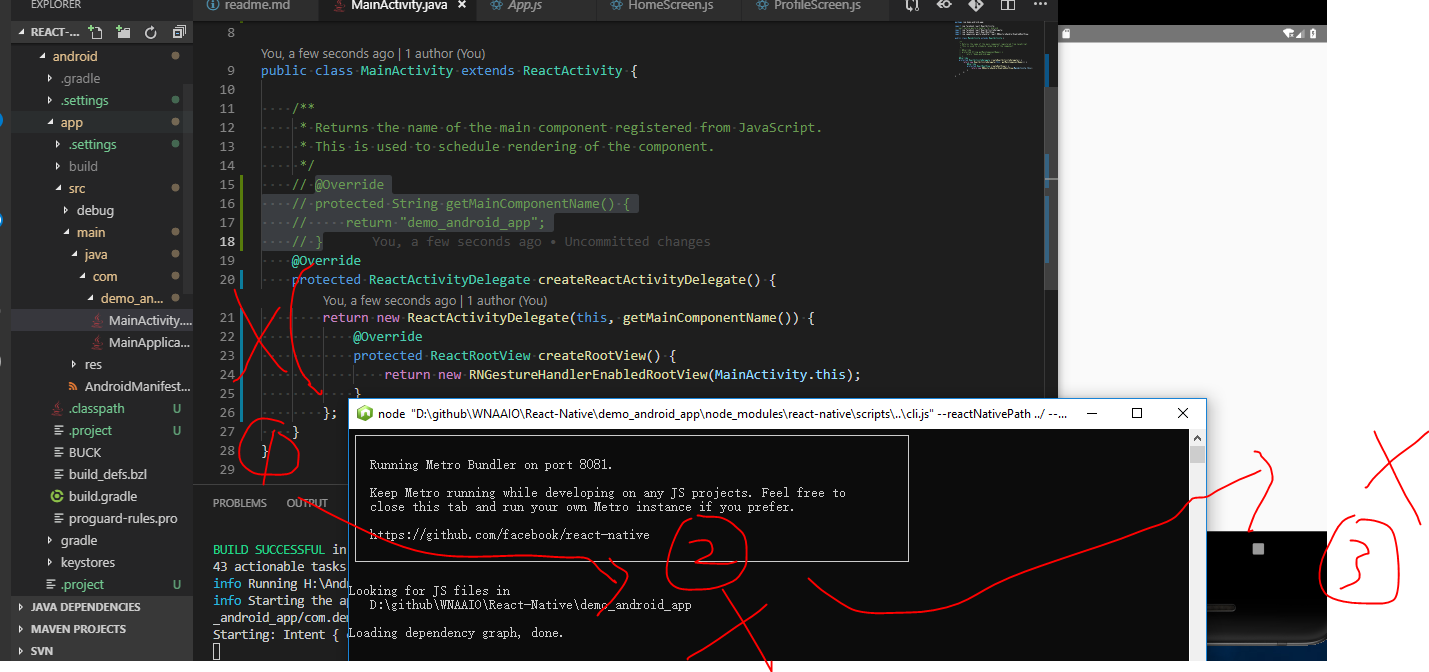Minimize the node Metro Bundler window
This screenshot has height=672, width=1429.
pyautogui.click(x=1091, y=413)
